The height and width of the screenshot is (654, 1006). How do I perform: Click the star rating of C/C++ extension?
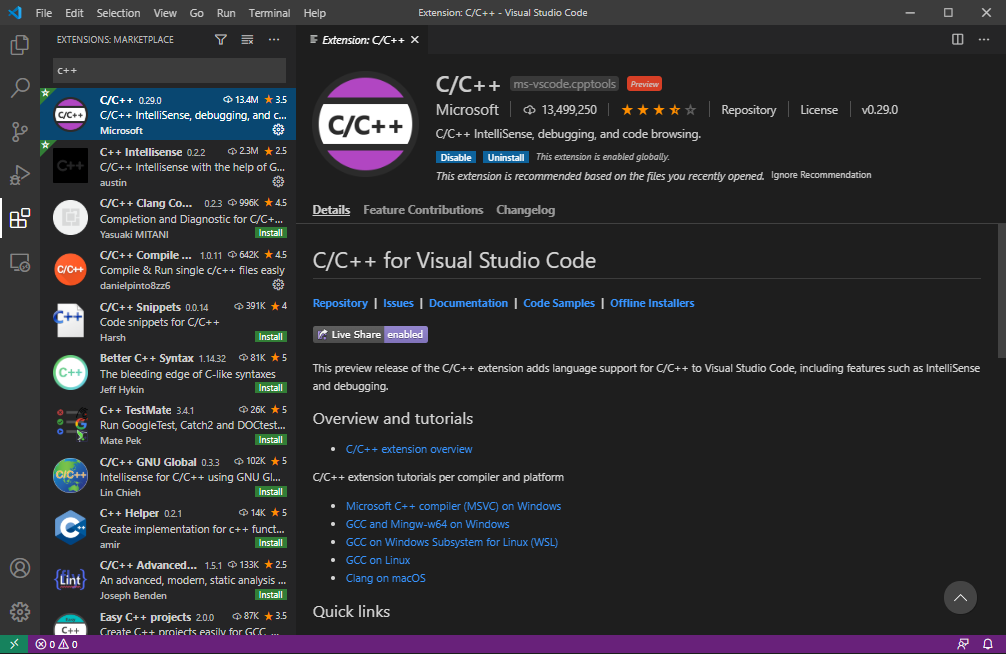pyautogui.click(x=658, y=110)
